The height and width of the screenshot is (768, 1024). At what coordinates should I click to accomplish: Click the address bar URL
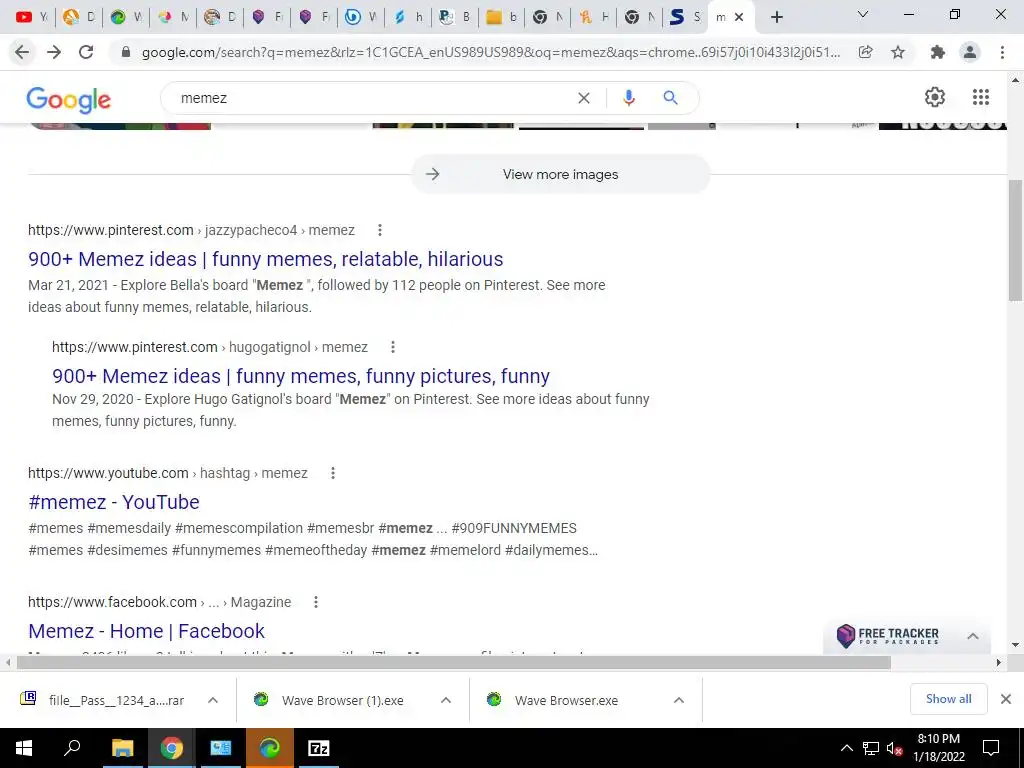(490, 52)
